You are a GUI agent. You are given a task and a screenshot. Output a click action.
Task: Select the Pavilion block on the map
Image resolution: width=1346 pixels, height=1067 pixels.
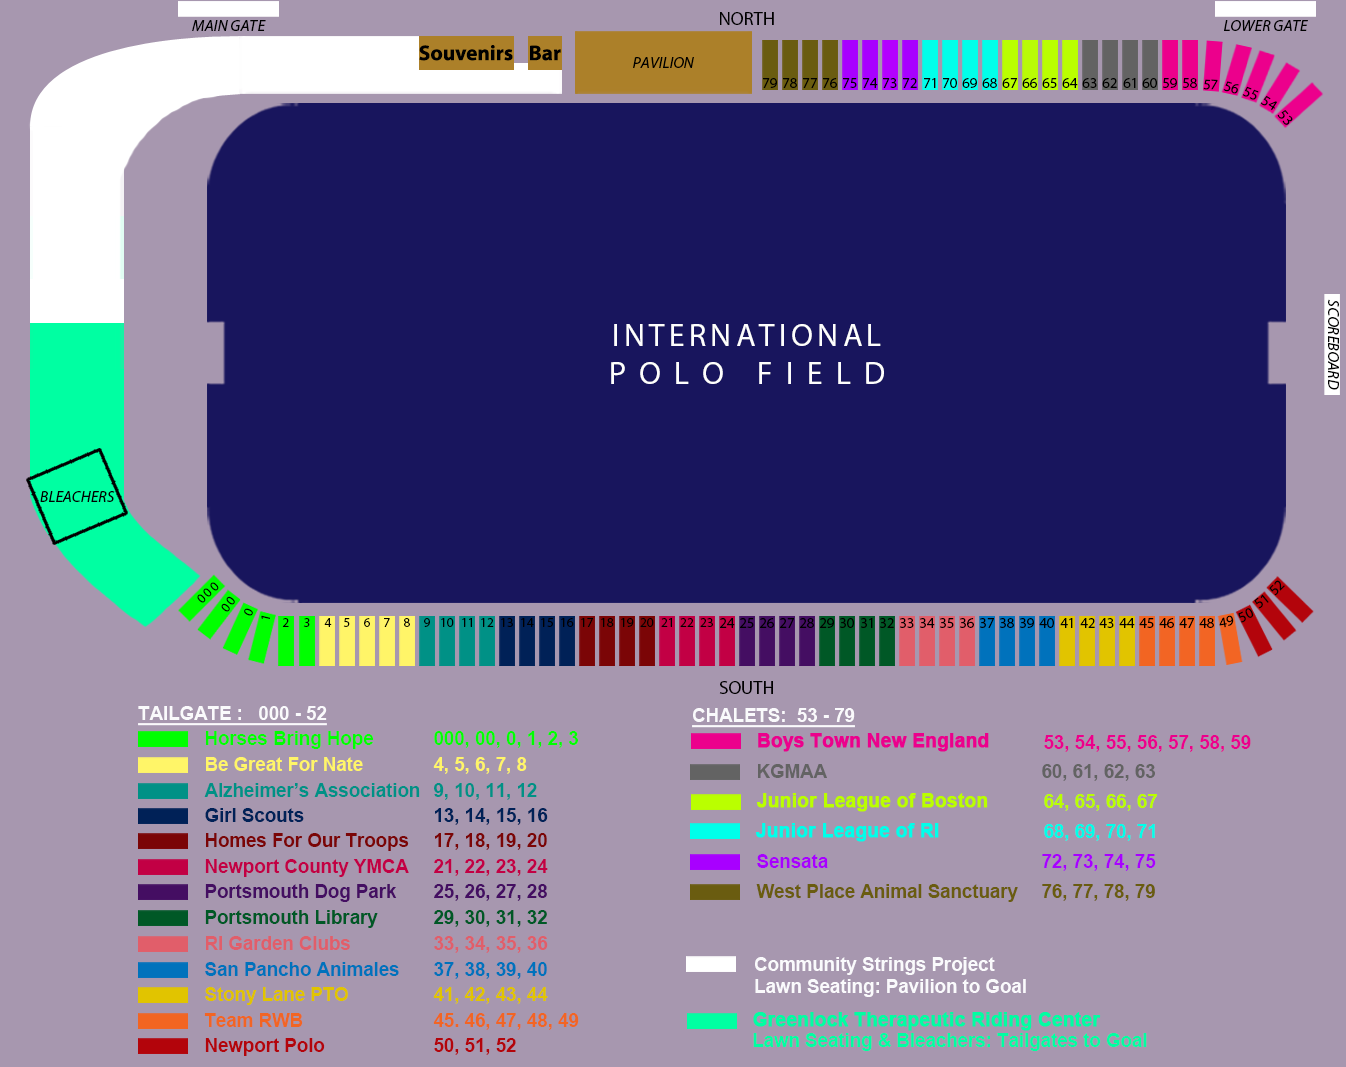(x=663, y=62)
